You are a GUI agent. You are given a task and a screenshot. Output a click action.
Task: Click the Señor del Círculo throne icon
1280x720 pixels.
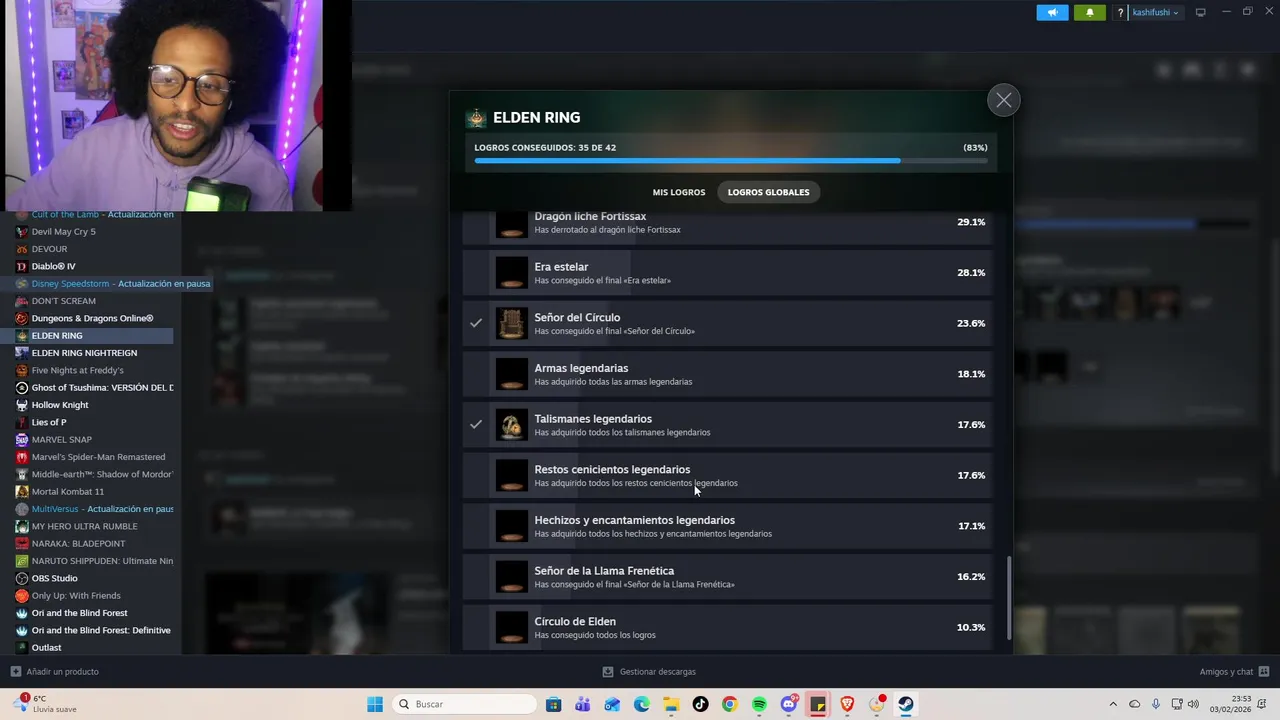coord(512,323)
